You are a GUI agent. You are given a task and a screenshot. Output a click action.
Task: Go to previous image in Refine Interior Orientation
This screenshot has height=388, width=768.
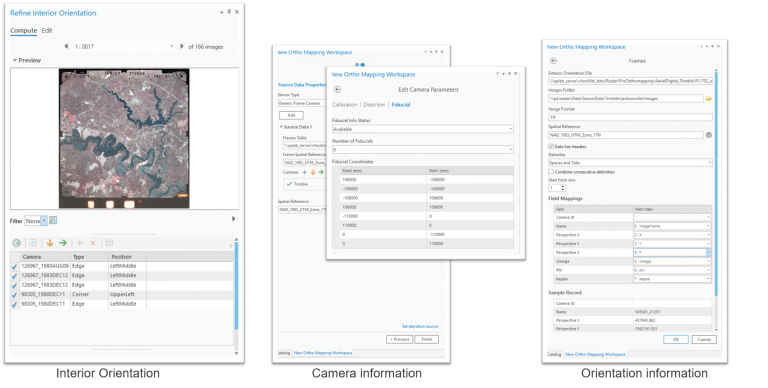pos(66,47)
